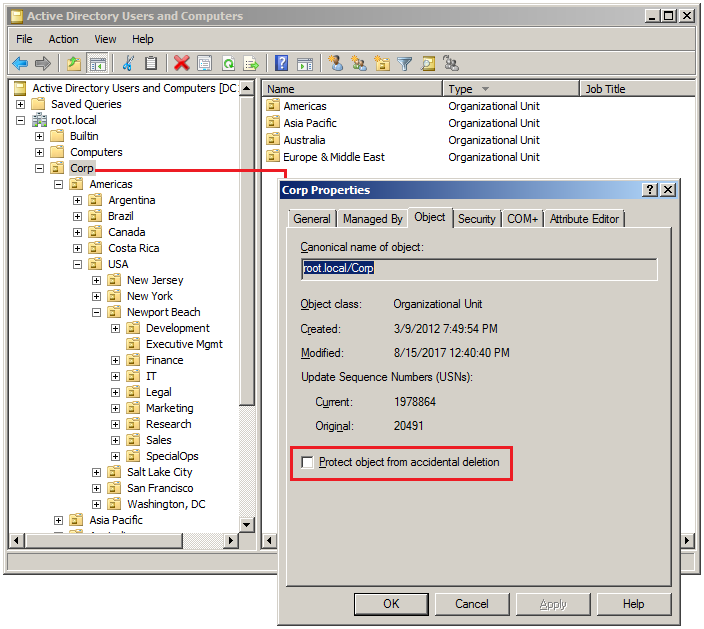Click the green Refresh icon

click(229, 64)
